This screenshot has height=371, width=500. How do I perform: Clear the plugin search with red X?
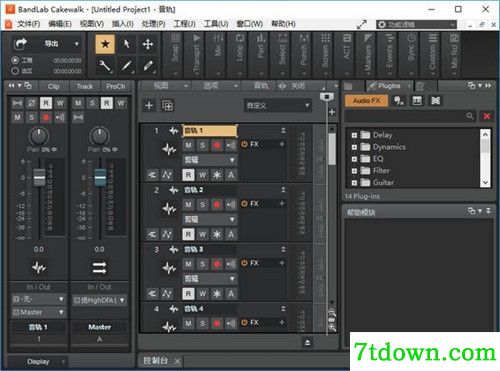(486, 116)
